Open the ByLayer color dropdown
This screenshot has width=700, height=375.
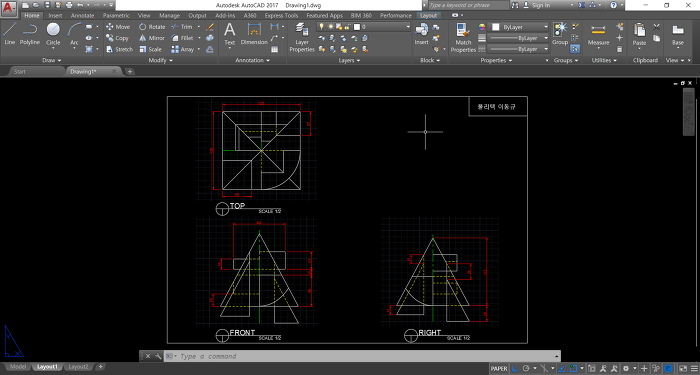(x=519, y=27)
